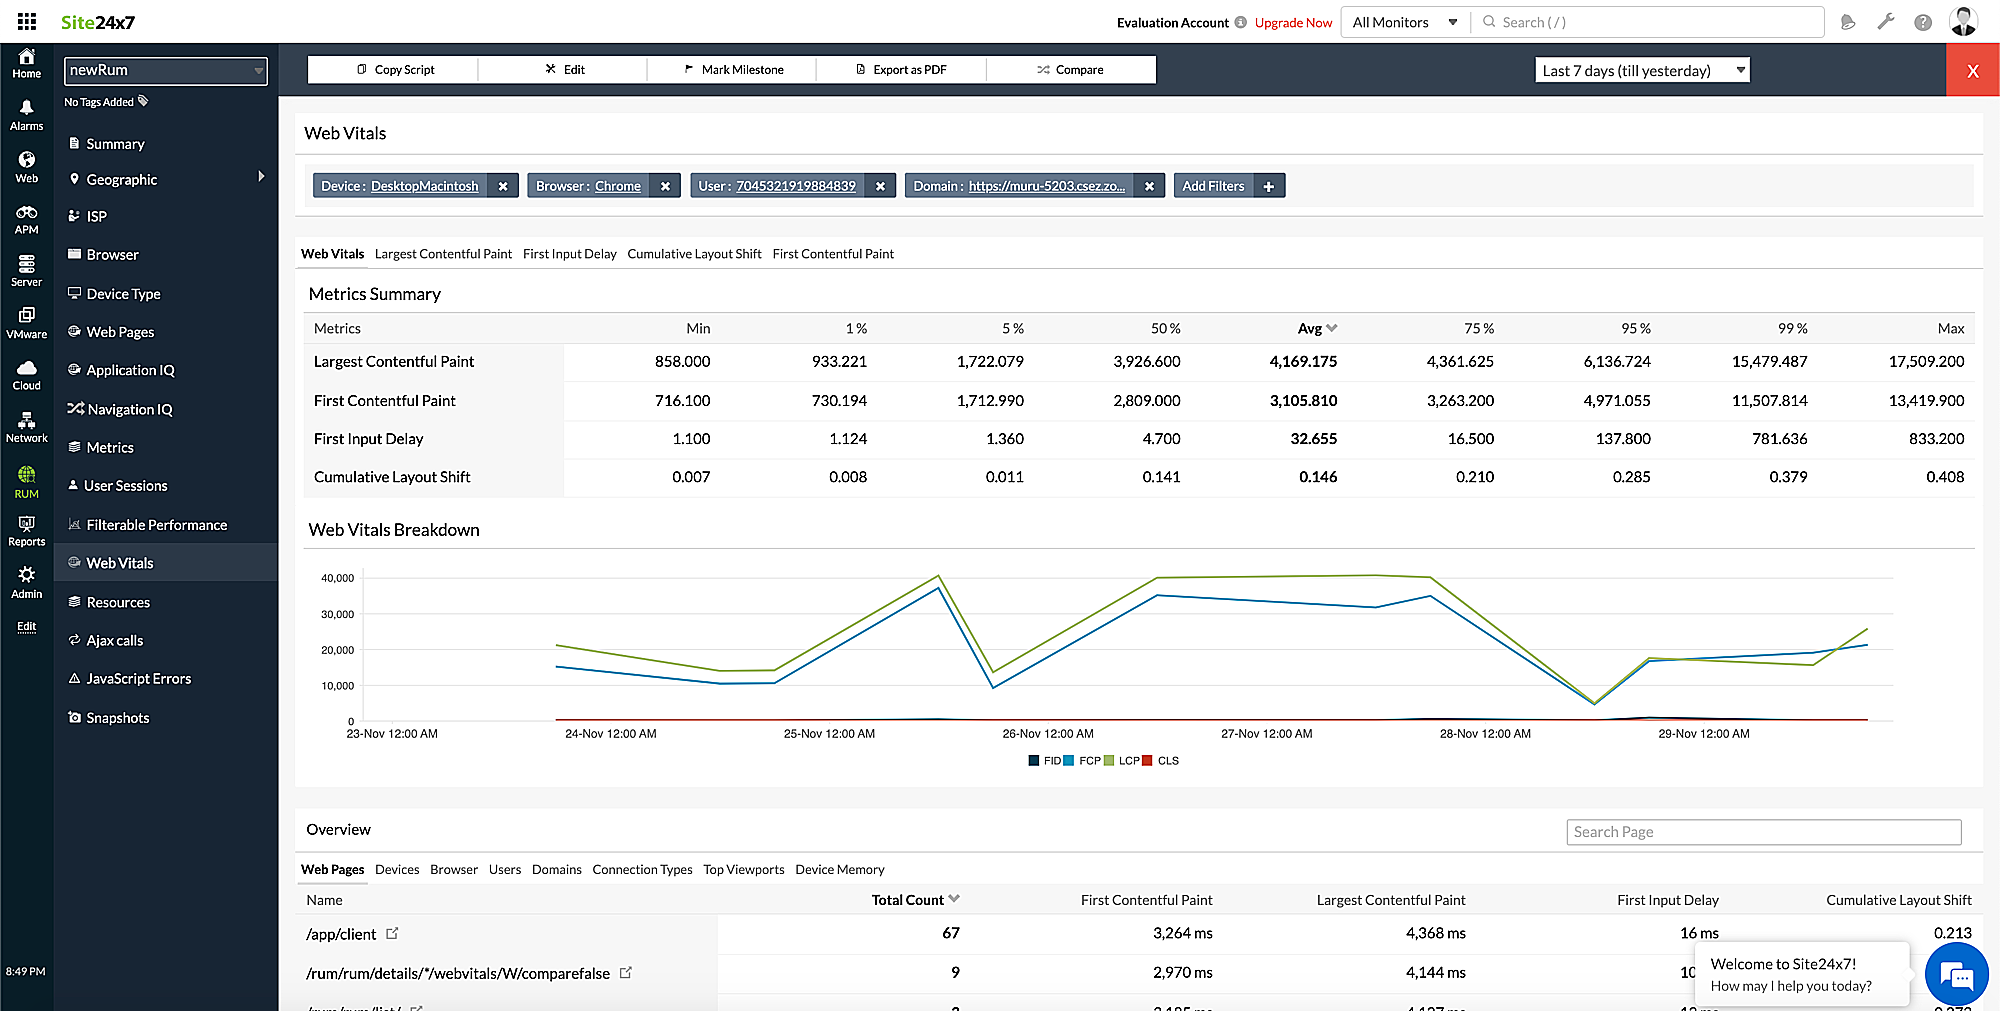This screenshot has width=2000, height=1011.
Task: Open the apps grid launcher icon
Action: [x=27, y=22]
